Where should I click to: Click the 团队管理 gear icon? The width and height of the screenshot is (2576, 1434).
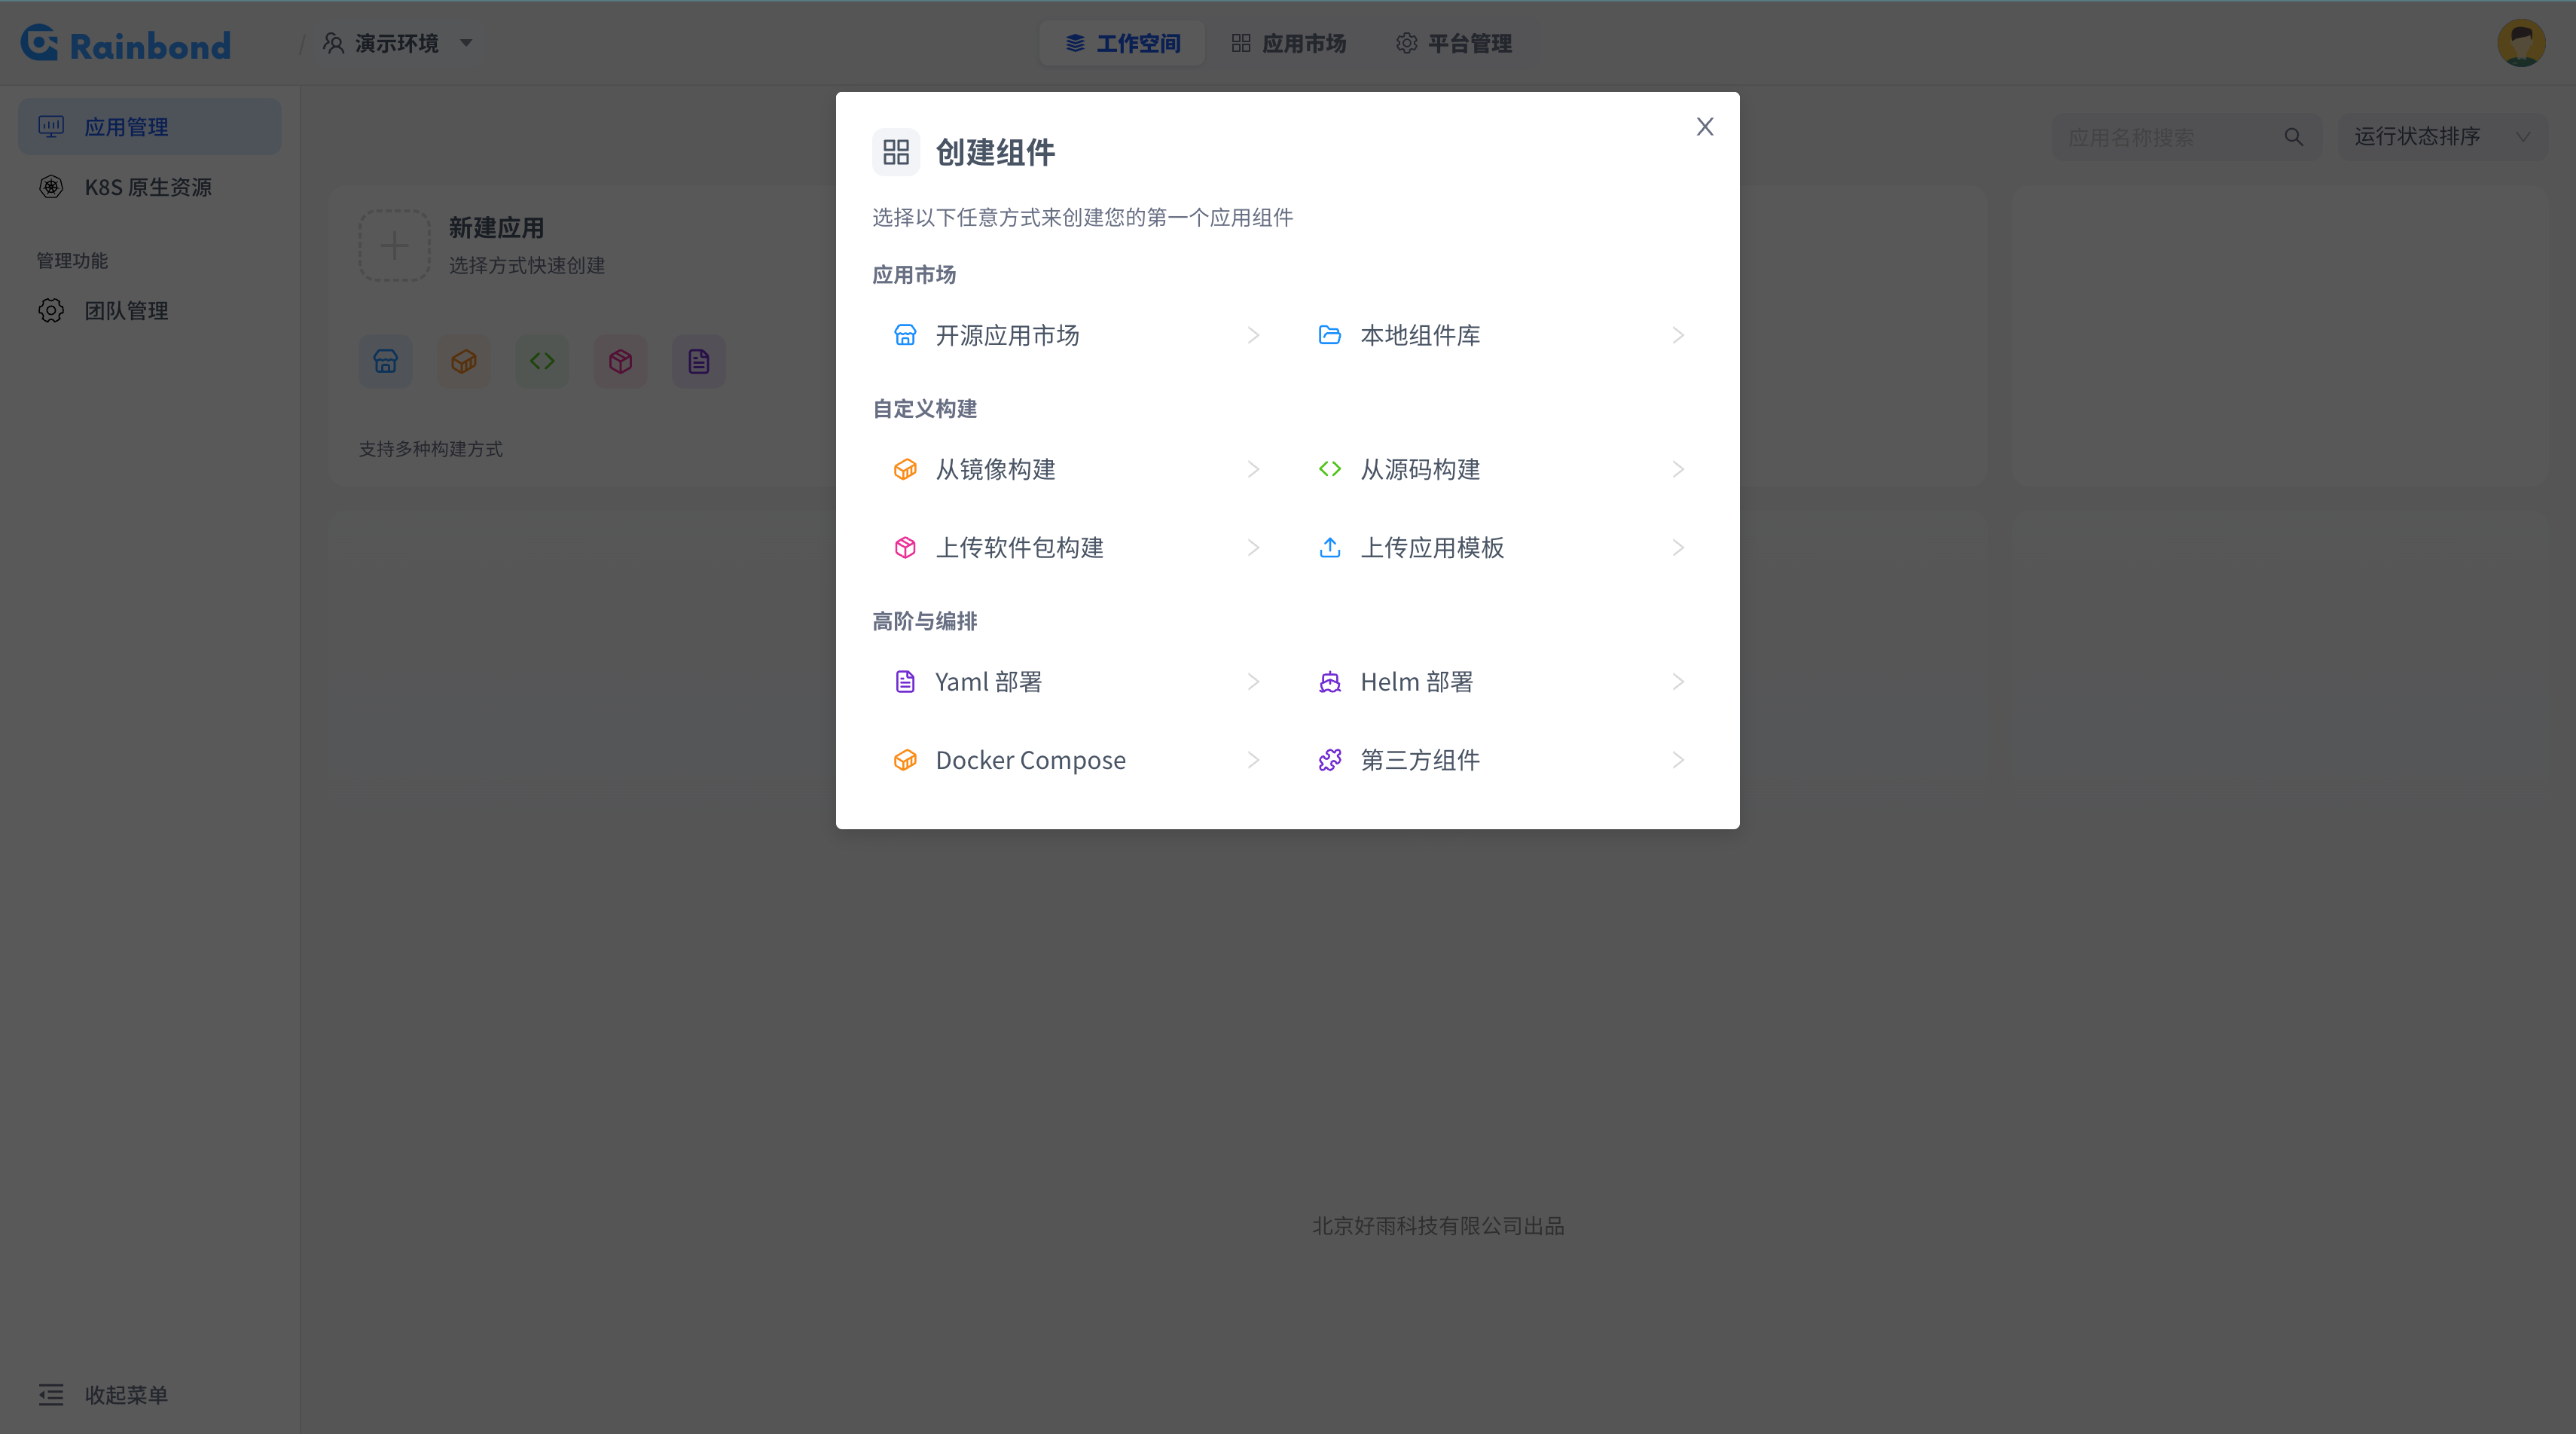pos(51,311)
